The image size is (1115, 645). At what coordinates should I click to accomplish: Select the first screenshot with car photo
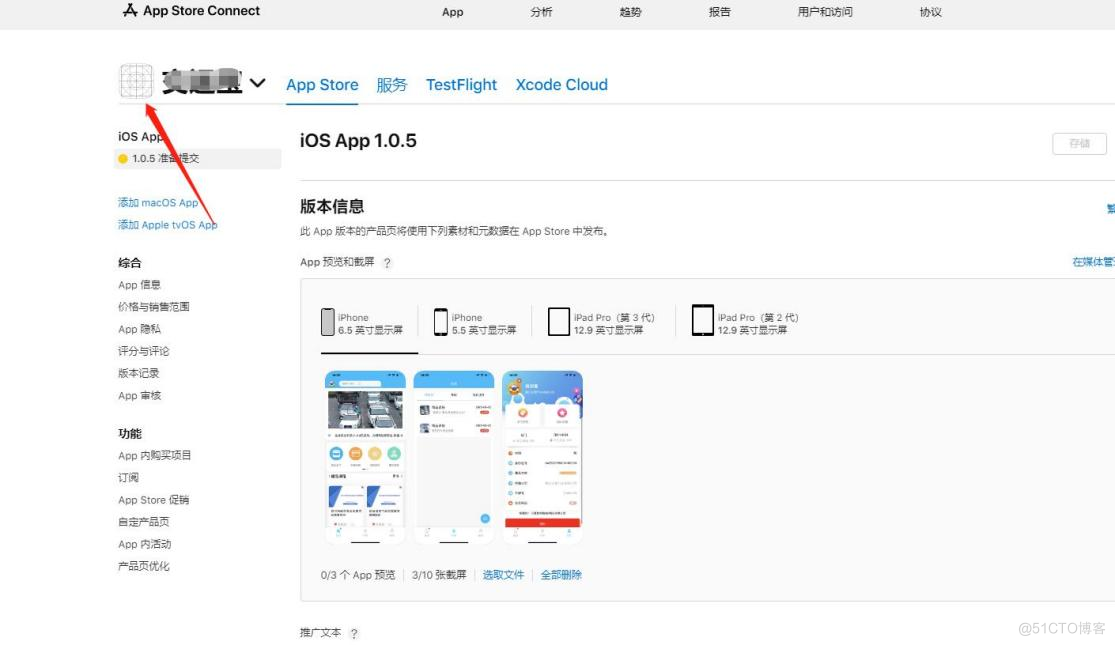pos(365,457)
